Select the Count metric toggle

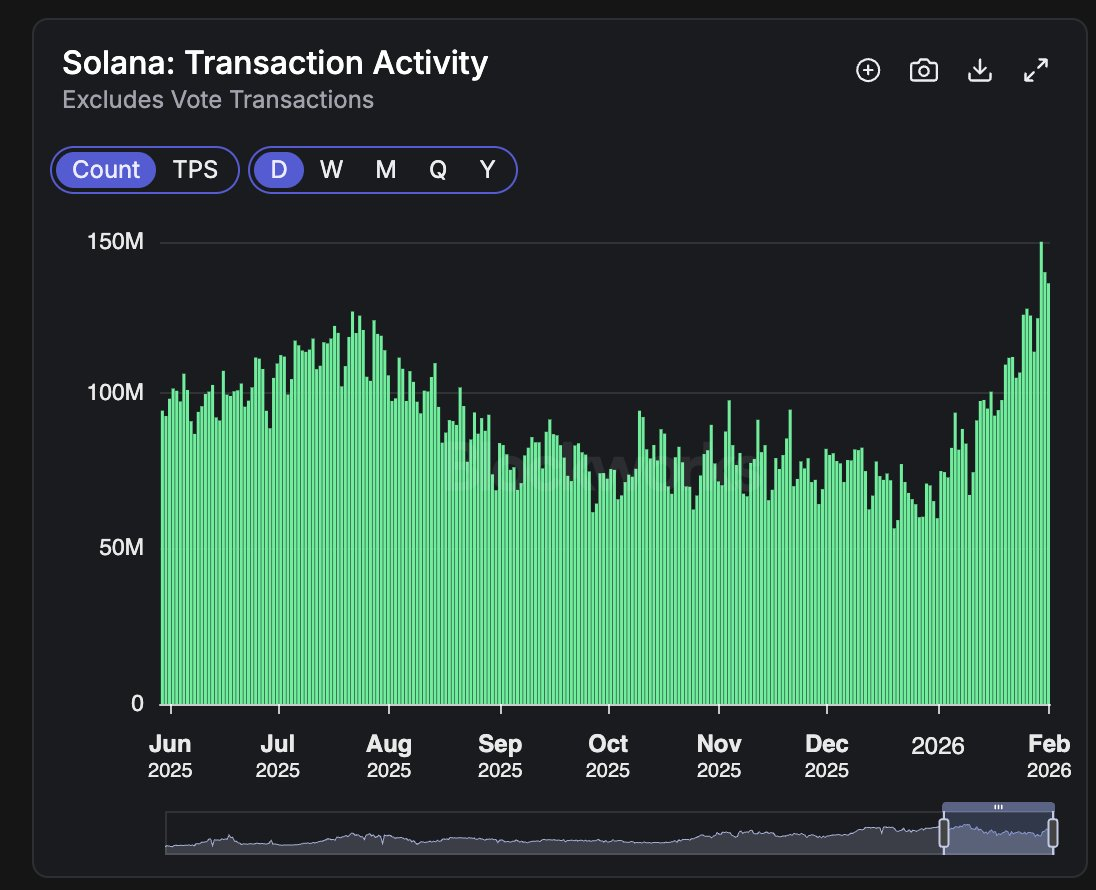(x=106, y=169)
